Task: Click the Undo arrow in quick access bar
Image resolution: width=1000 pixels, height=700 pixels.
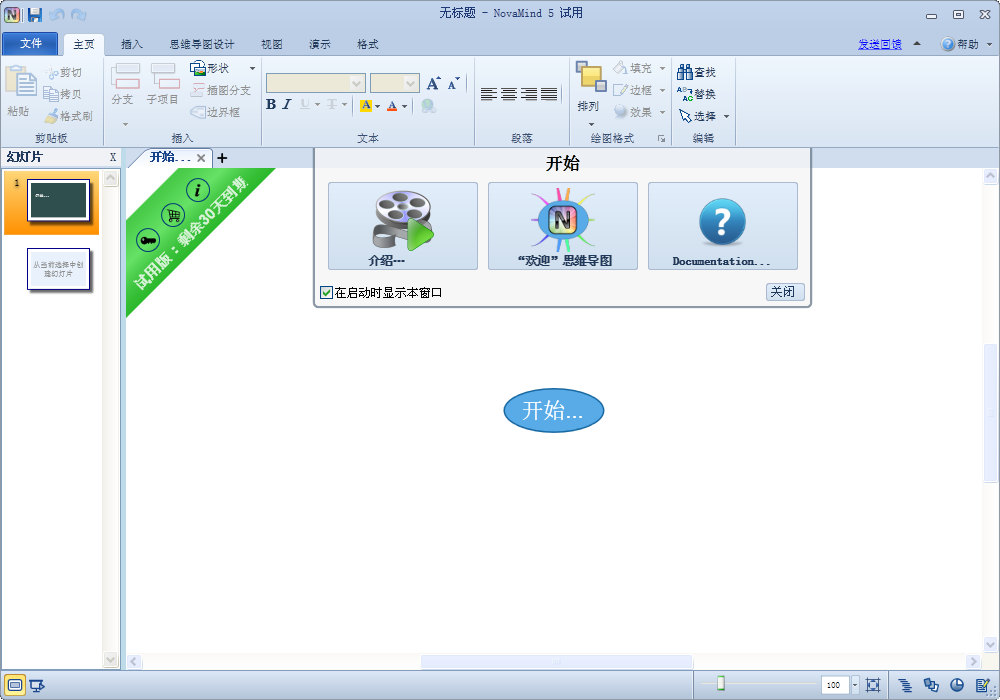Action: tap(57, 14)
